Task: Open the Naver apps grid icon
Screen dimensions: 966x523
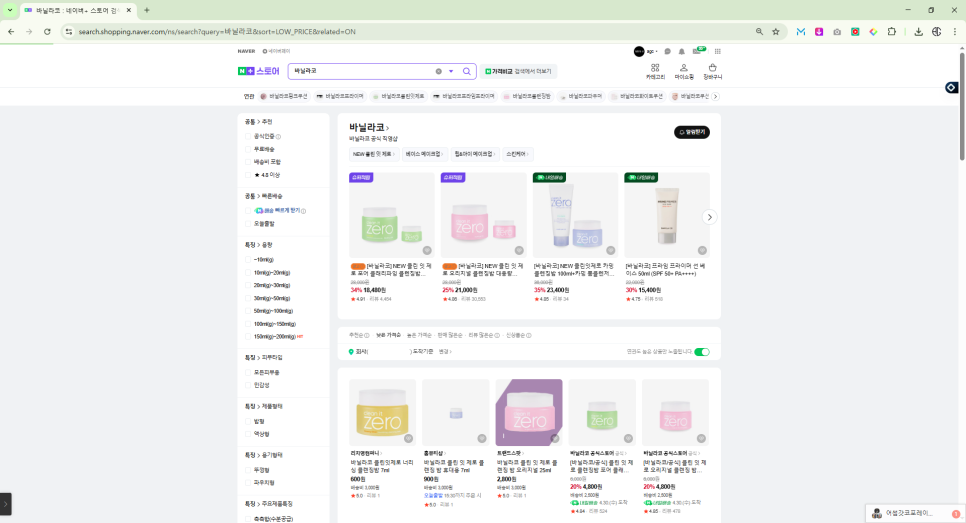Action: [x=717, y=52]
